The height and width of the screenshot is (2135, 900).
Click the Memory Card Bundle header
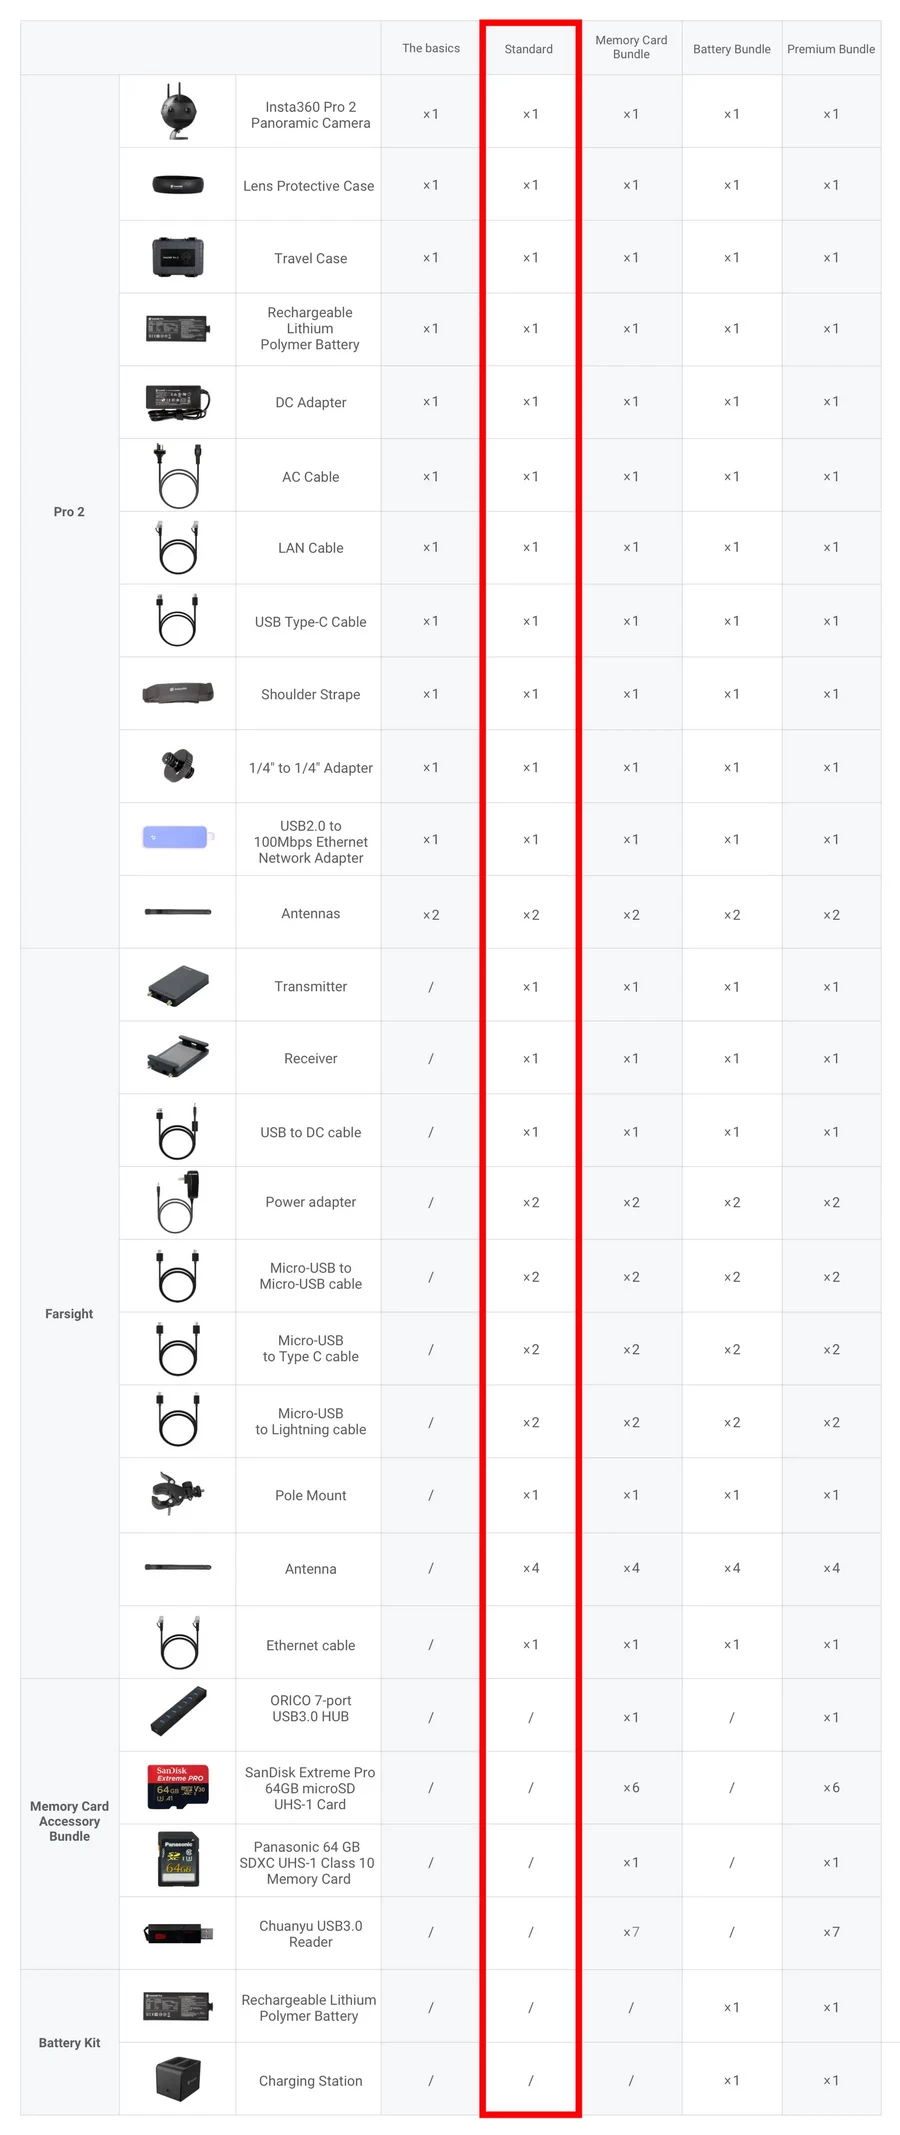[x=631, y=47]
